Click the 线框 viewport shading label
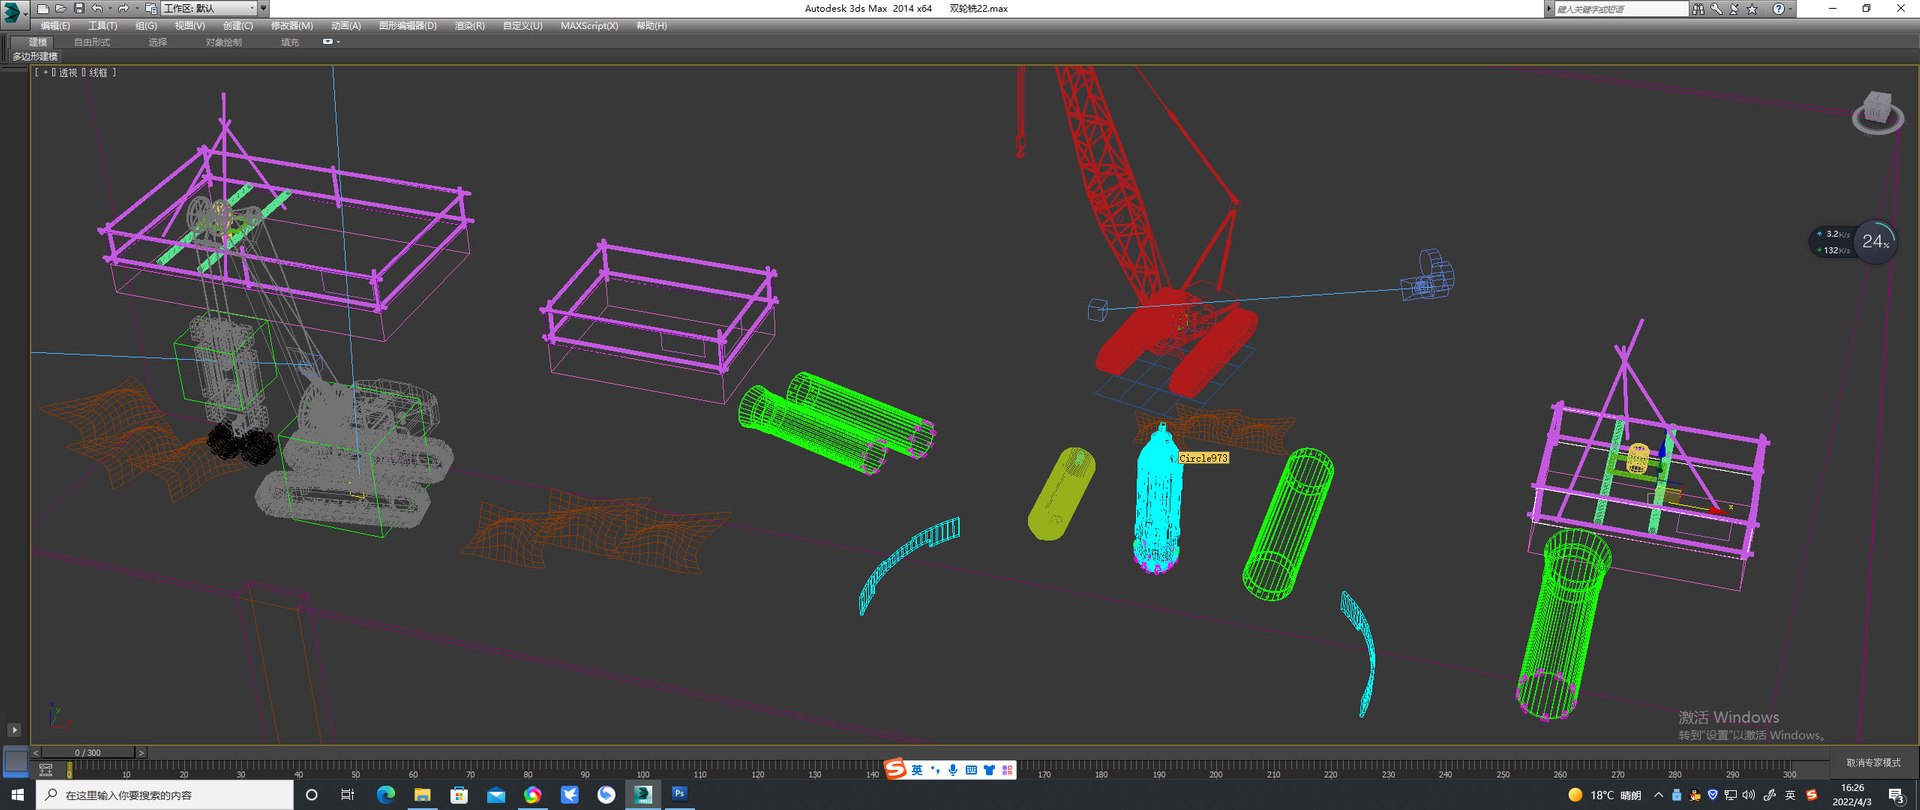Image resolution: width=1920 pixels, height=810 pixels. click(x=98, y=73)
